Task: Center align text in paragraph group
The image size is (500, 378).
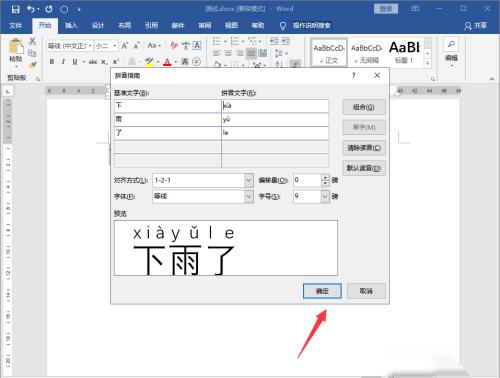Action: 228,53
